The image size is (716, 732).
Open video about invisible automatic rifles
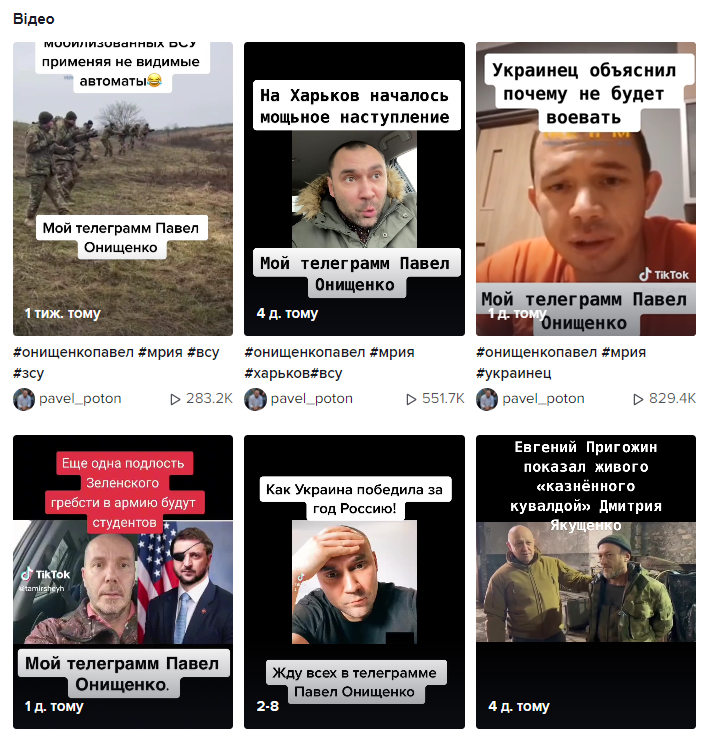point(123,189)
